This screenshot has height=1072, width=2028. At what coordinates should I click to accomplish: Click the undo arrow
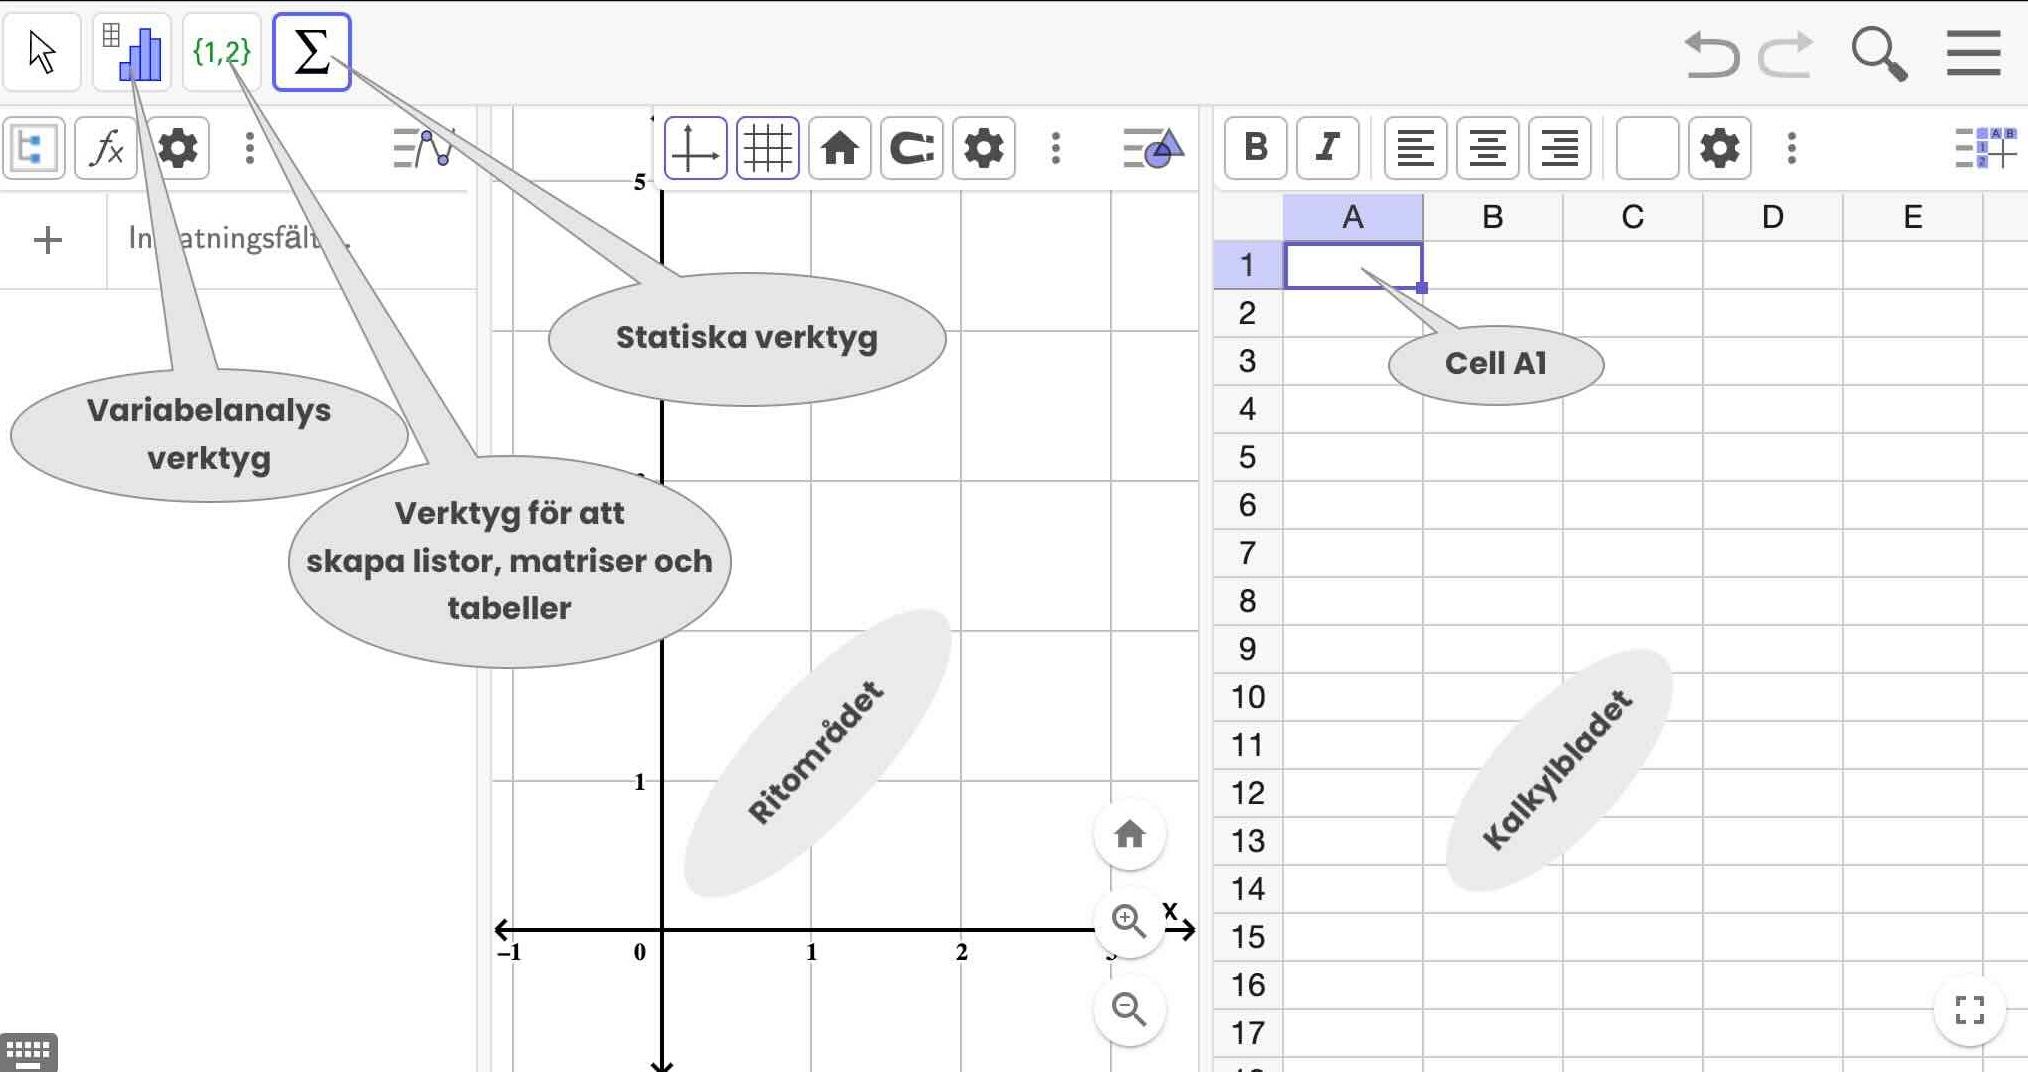tap(1711, 54)
